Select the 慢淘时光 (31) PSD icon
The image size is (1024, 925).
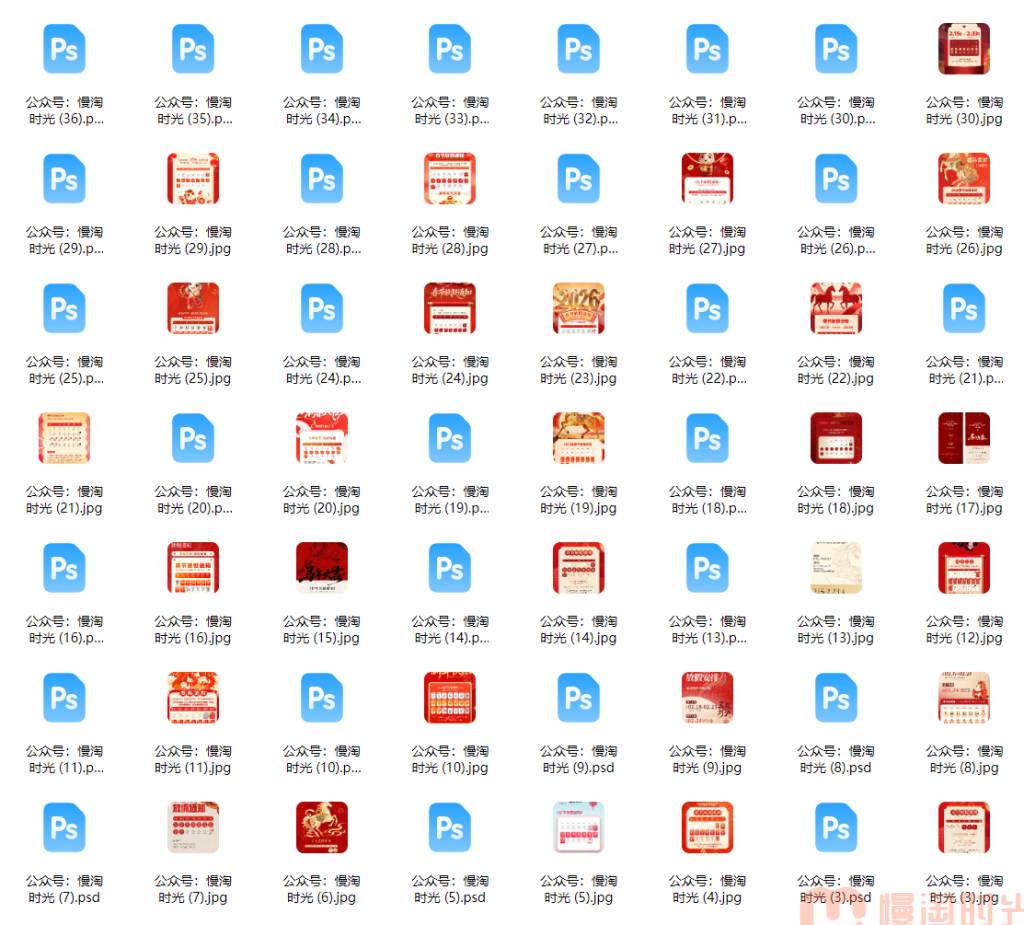point(707,50)
